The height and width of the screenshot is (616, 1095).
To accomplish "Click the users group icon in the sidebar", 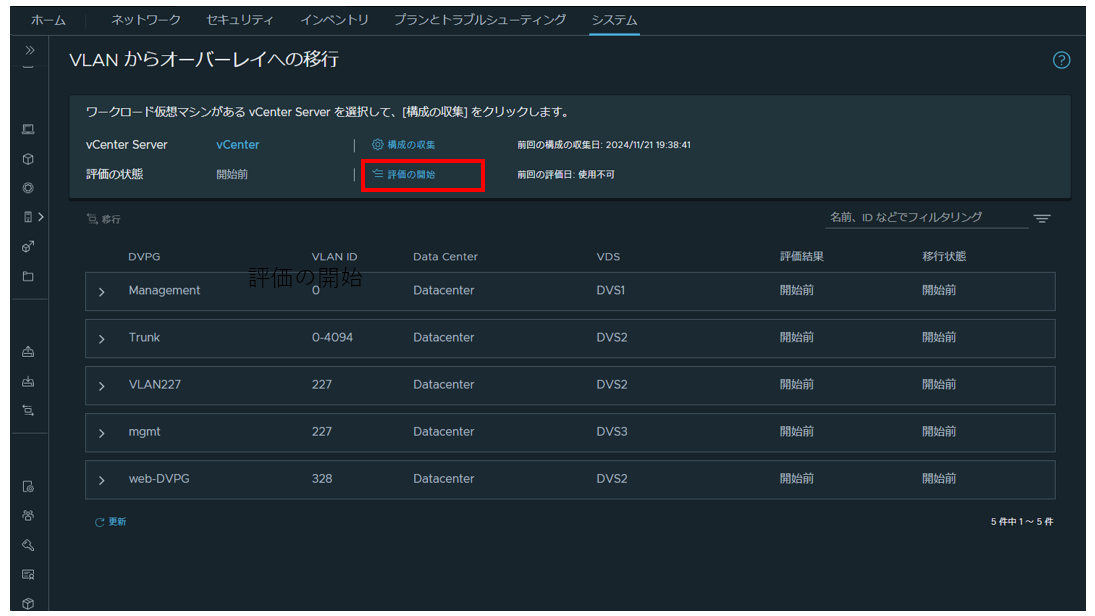I will click(28, 515).
